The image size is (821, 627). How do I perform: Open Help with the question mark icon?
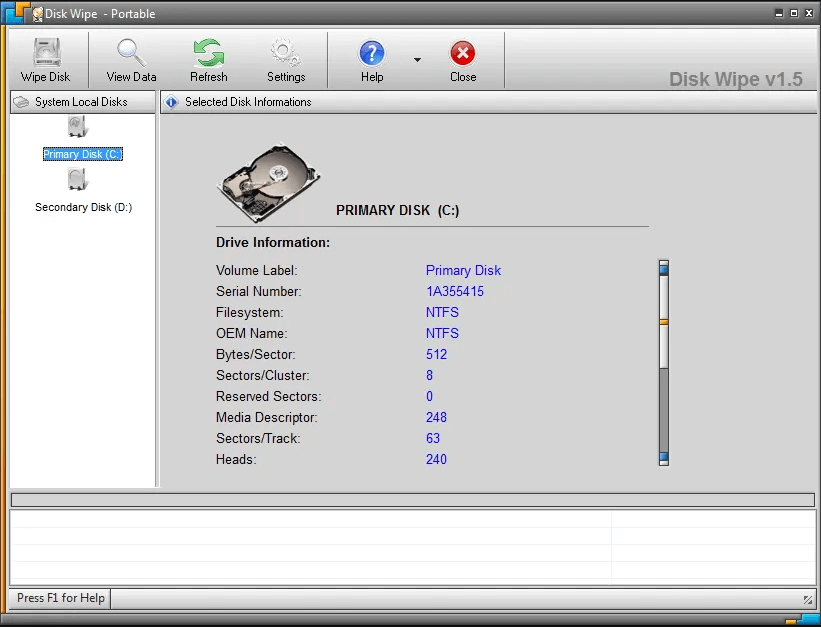pos(372,53)
